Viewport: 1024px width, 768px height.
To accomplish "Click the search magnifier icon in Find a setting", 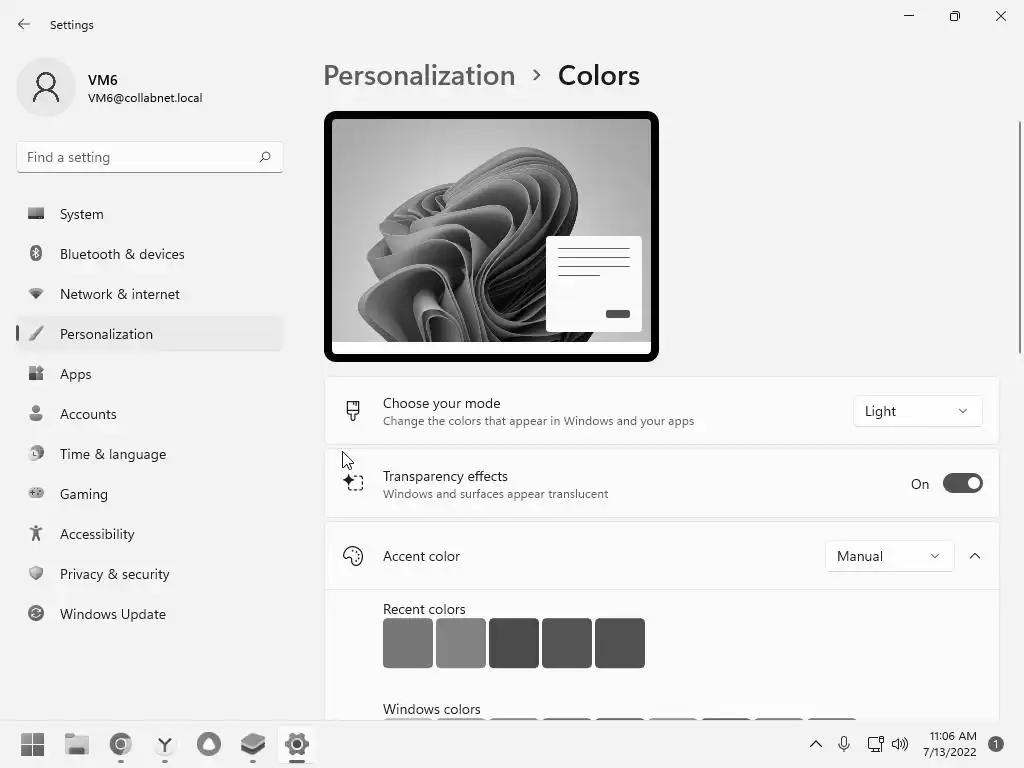I will pyautogui.click(x=264, y=157).
